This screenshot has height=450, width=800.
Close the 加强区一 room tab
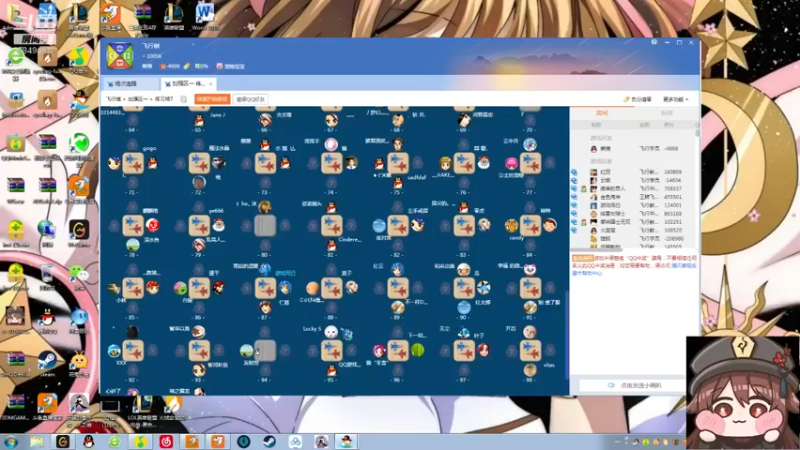pyautogui.click(x=211, y=84)
